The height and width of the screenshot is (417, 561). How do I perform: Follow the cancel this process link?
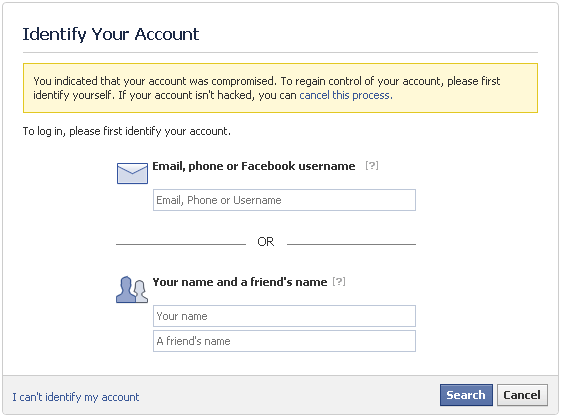pos(346,95)
